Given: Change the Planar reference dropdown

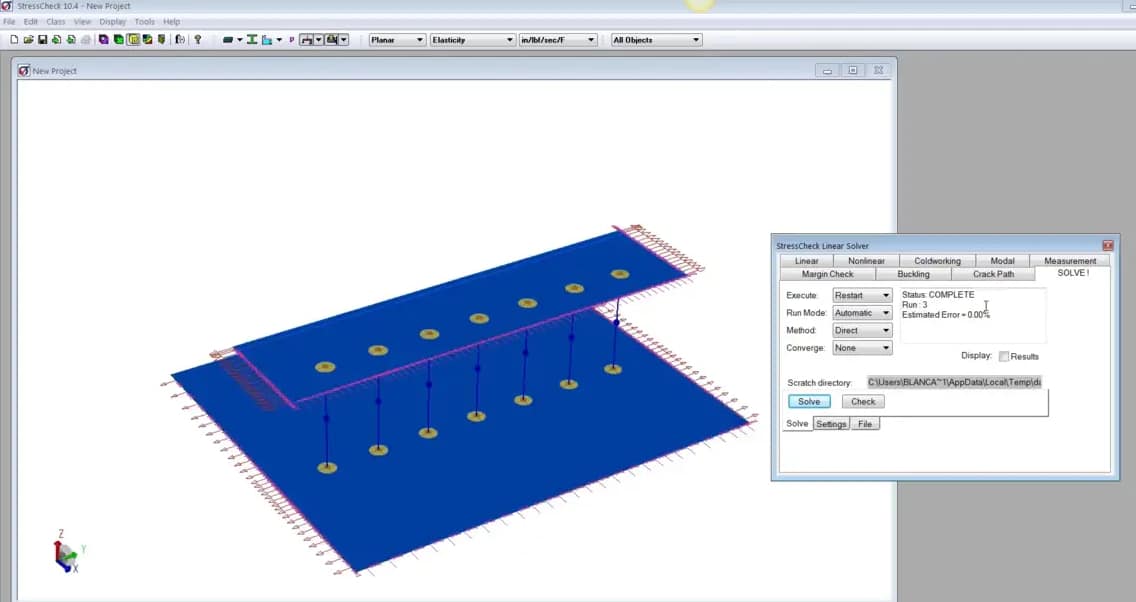Looking at the screenshot, I should [396, 39].
